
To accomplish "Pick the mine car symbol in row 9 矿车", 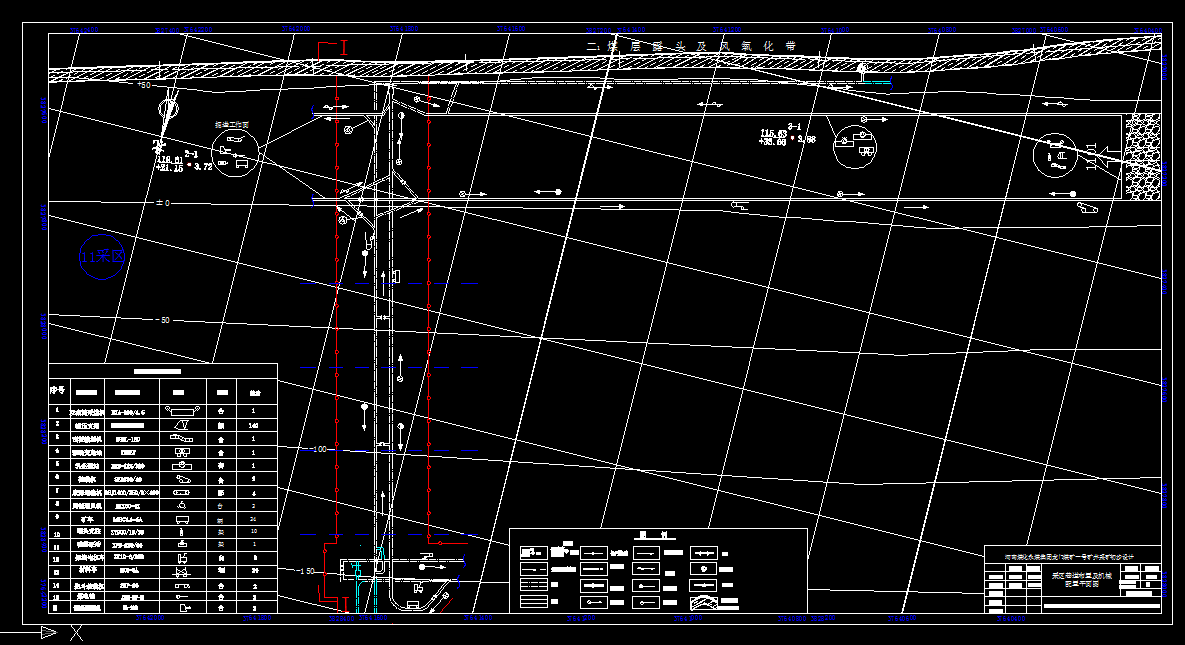I will pos(183,519).
